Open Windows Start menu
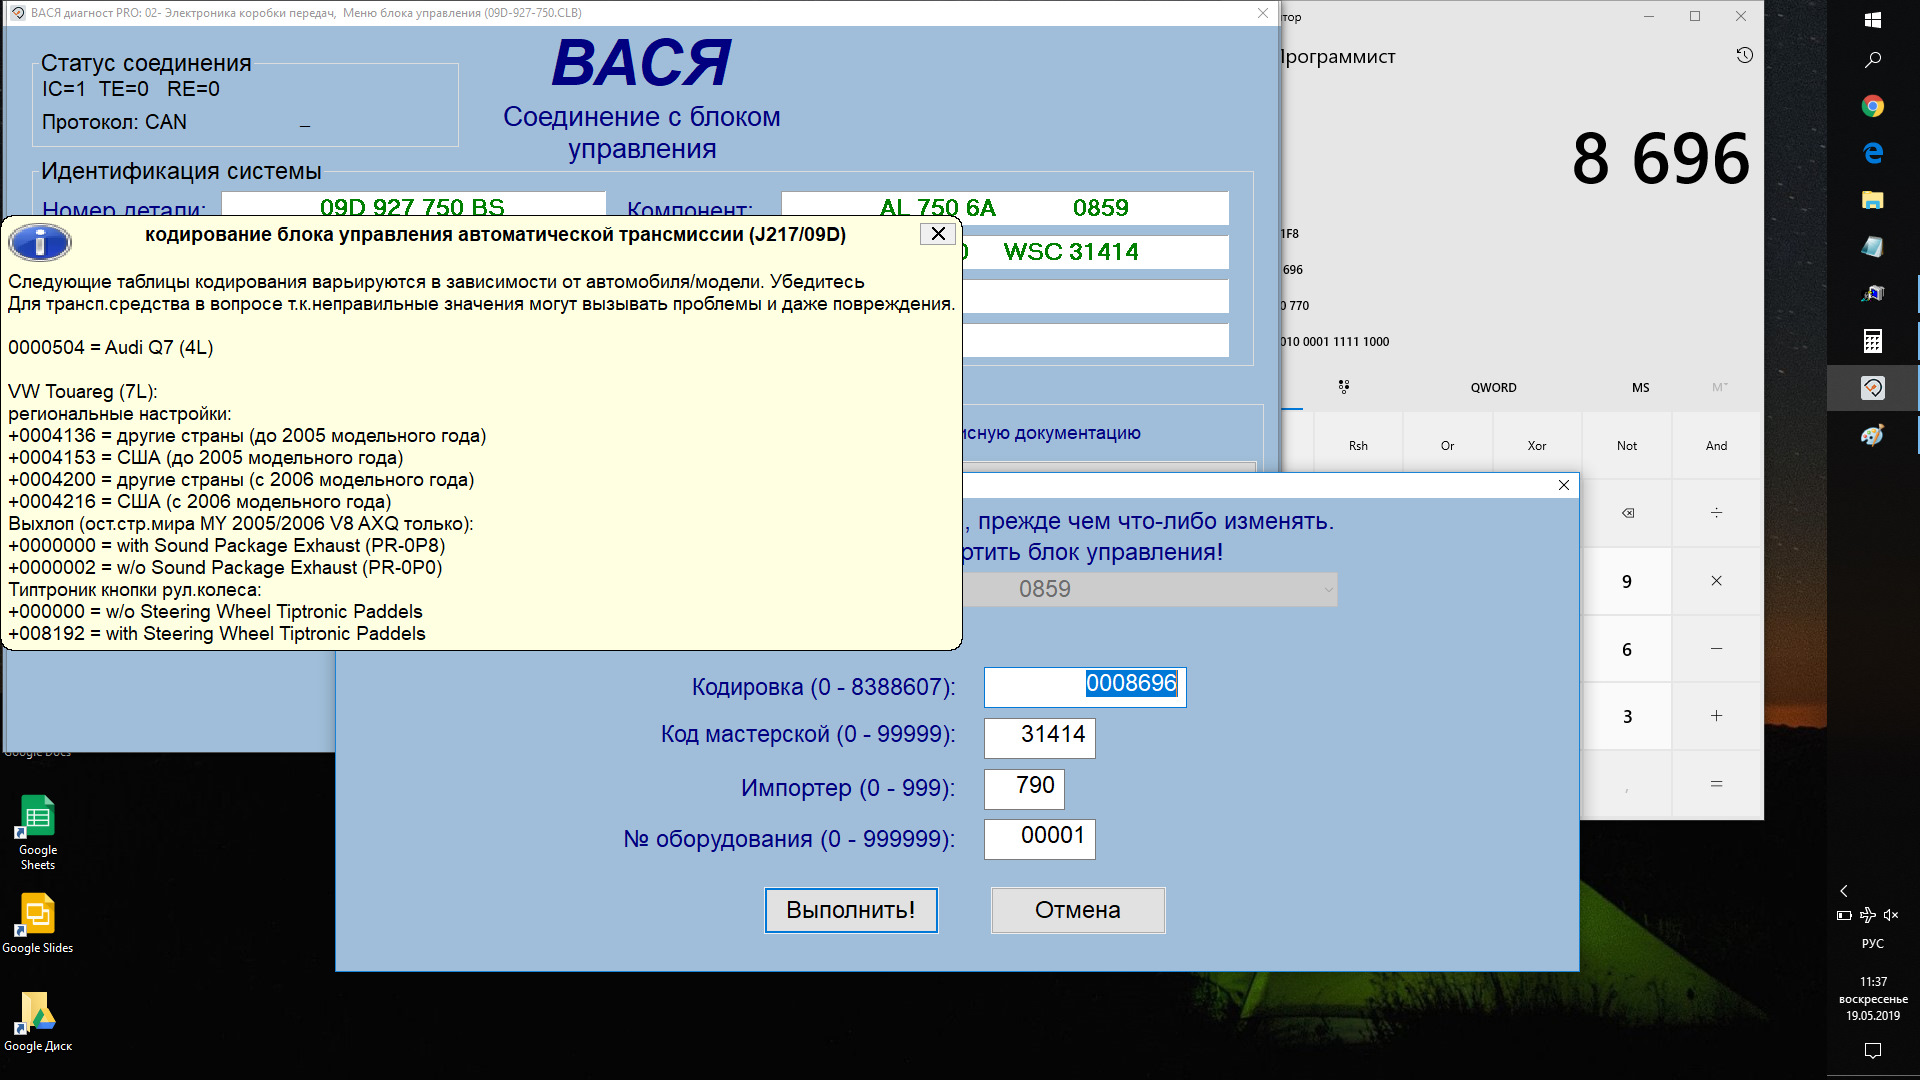This screenshot has height=1080, width=1920. [1873, 19]
